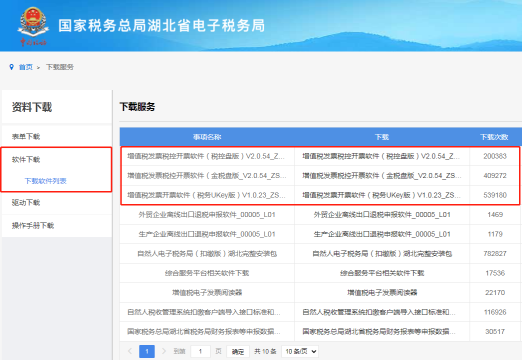Download 自然人税收管理系统扣缴客户端导入接口标准 link
The image size is (523, 360).
(x=379, y=312)
